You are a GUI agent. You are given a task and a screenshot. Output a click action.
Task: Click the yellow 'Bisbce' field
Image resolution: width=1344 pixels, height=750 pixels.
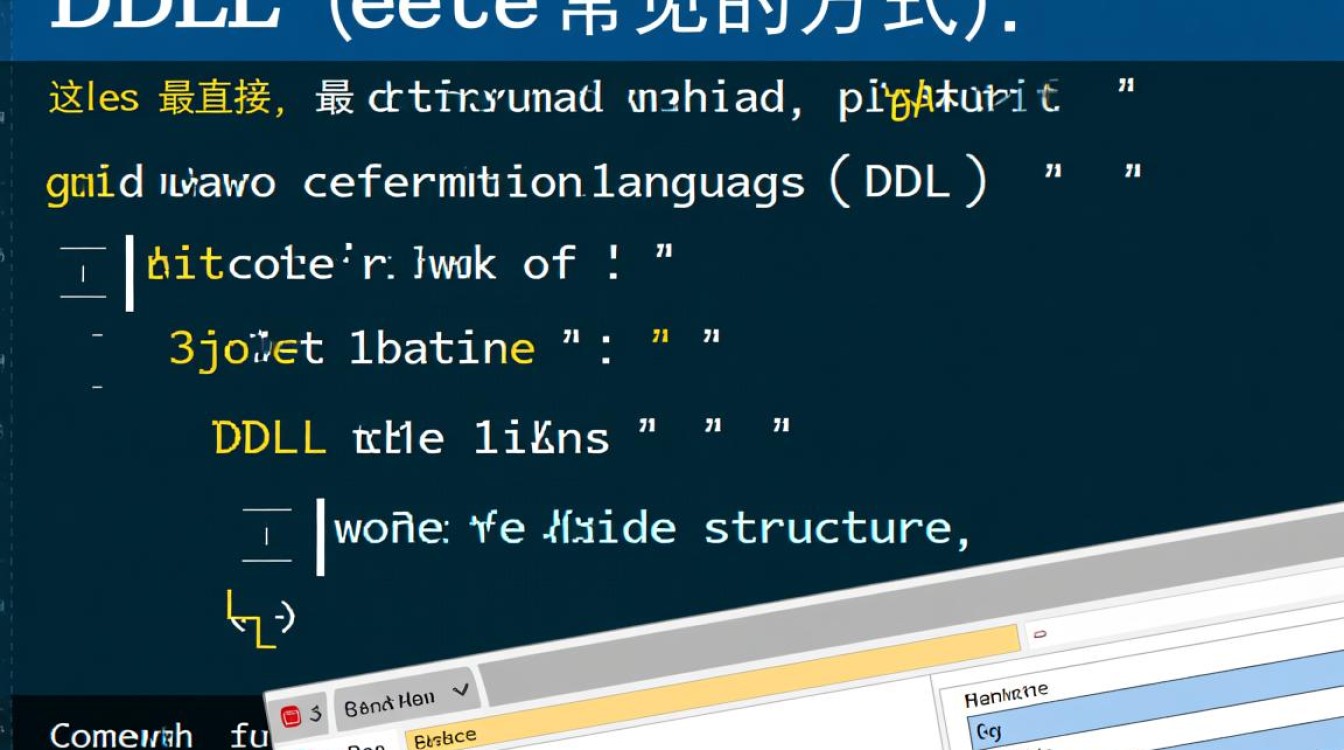[x=446, y=739]
